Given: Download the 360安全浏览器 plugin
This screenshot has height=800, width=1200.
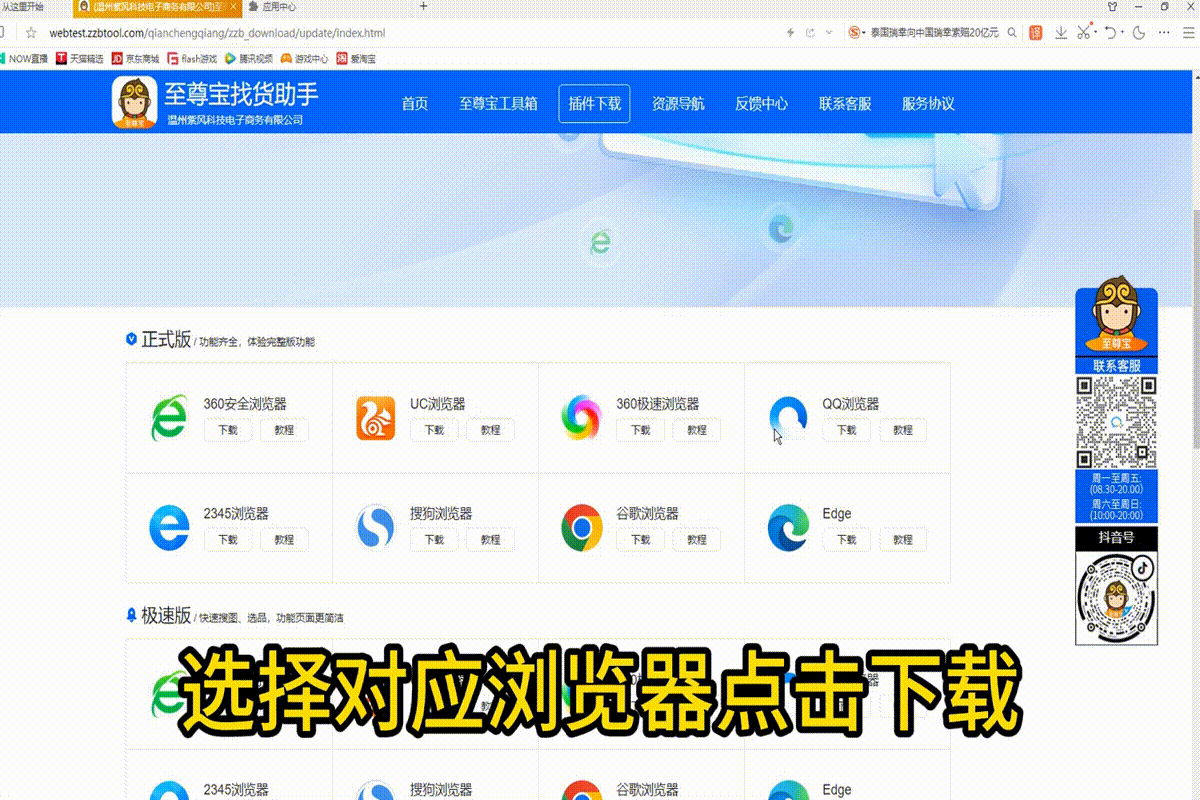Looking at the screenshot, I should pos(228,430).
